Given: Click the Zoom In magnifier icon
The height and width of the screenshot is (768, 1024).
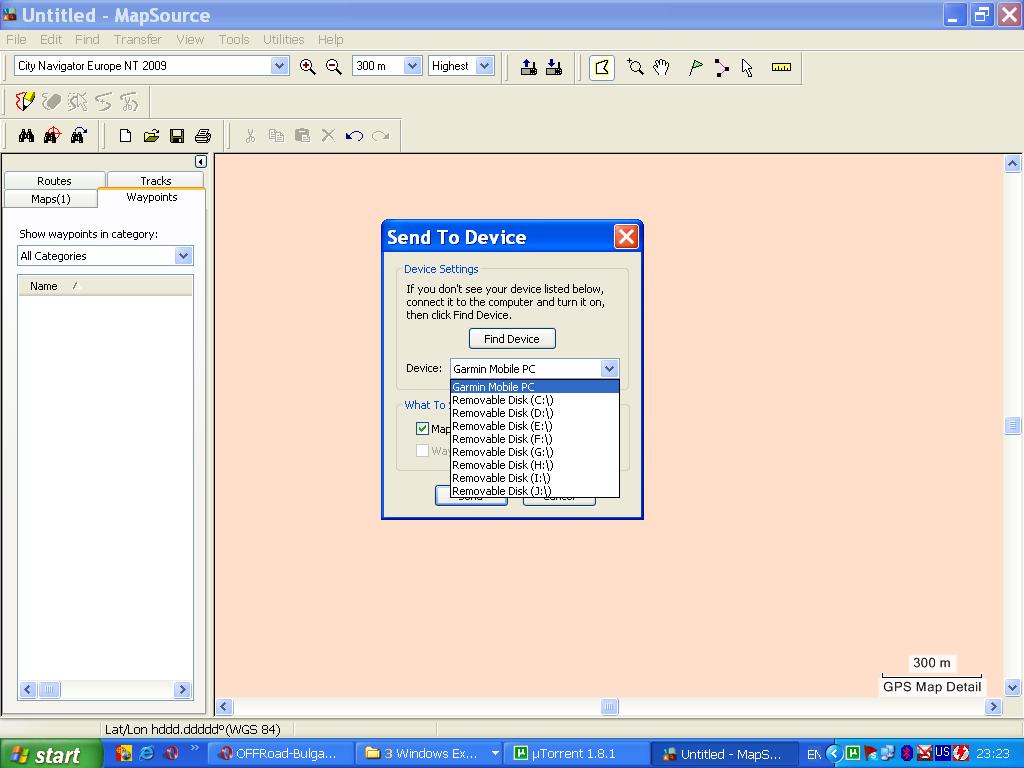Looking at the screenshot, I should (x=308, y=66).
